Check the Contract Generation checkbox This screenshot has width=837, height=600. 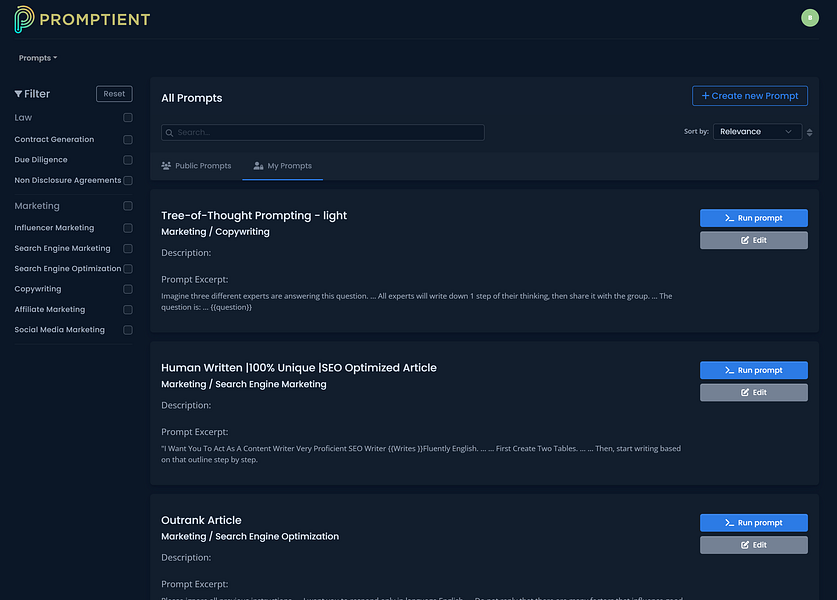128,139
